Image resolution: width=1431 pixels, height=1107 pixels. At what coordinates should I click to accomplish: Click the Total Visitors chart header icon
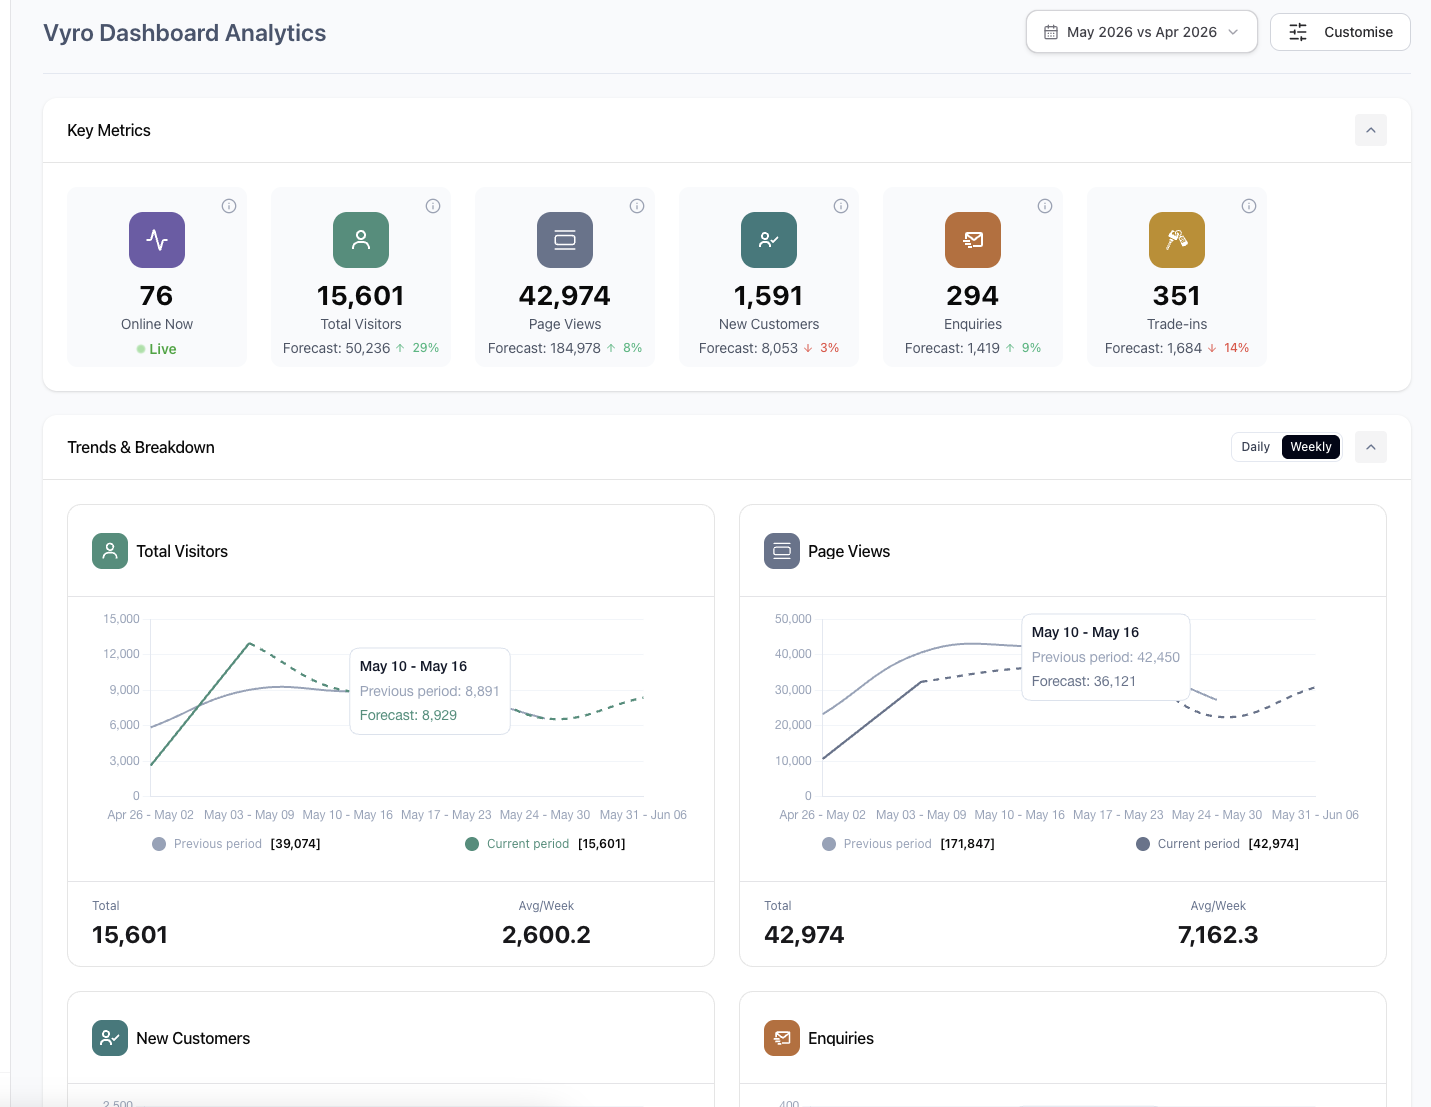(110, 551)
